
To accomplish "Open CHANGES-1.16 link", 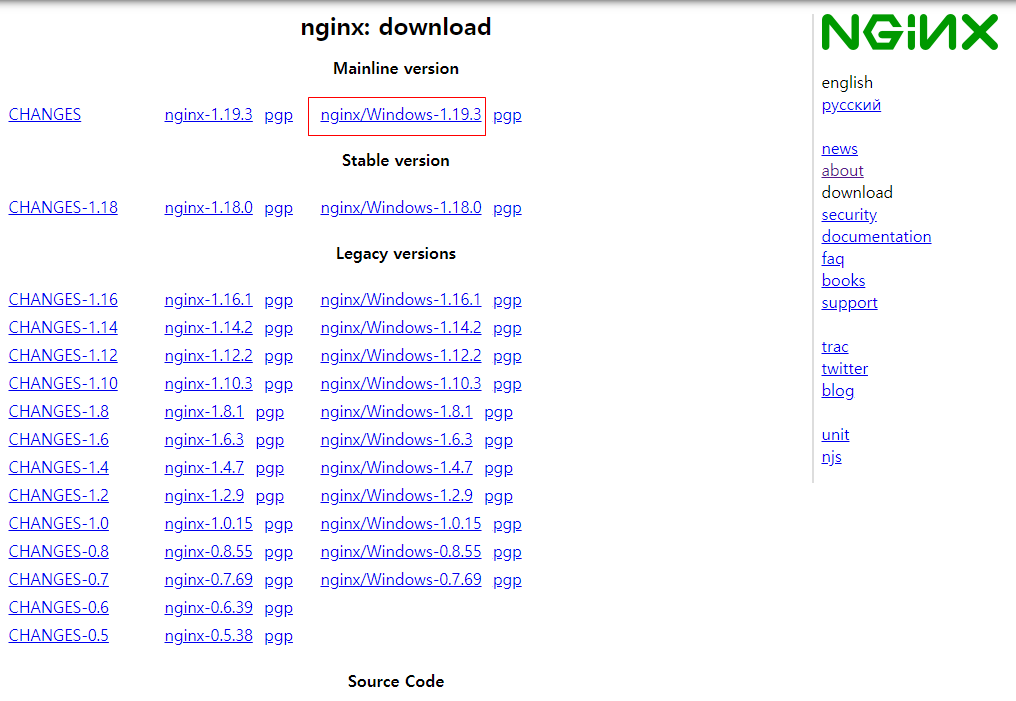I will coord(63,299).
